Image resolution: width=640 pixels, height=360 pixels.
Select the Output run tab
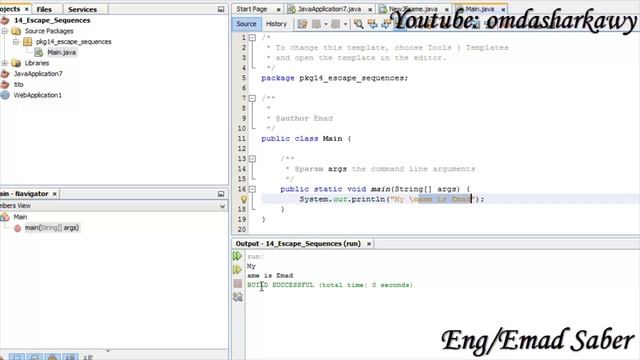tap(298, 244)
